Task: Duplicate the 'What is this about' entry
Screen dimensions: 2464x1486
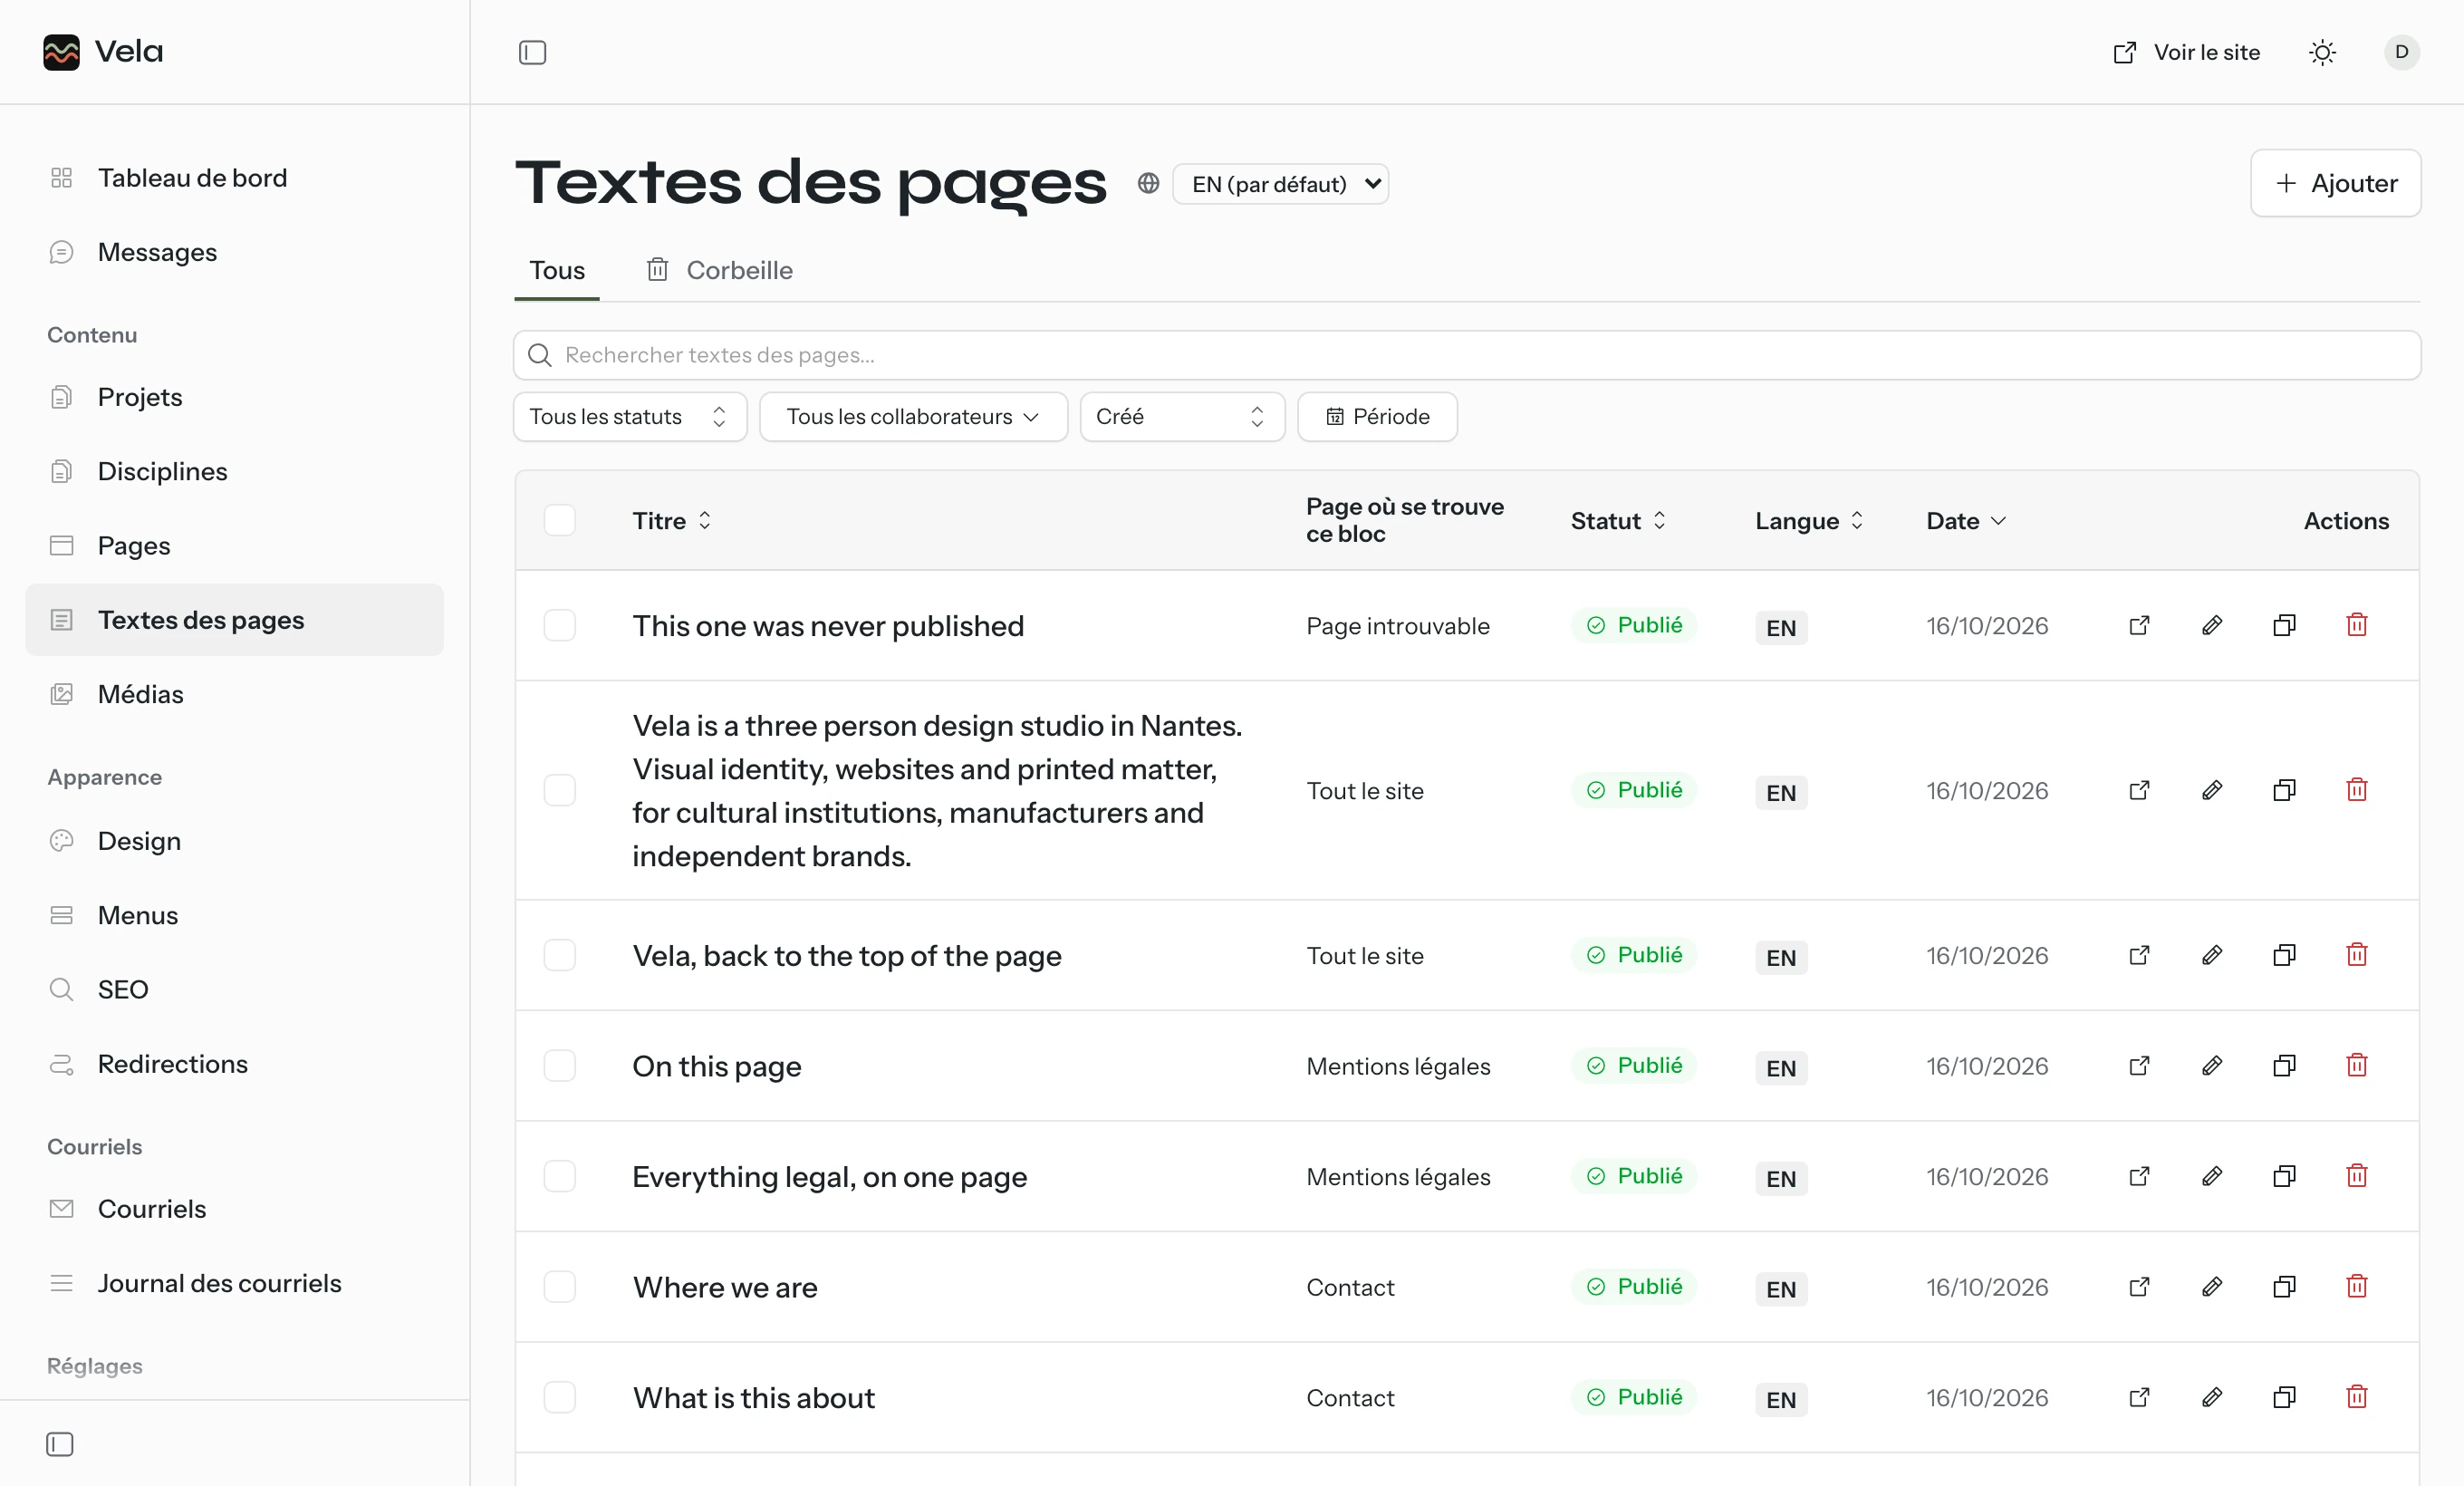Action: click(x=2284, y=1397)
